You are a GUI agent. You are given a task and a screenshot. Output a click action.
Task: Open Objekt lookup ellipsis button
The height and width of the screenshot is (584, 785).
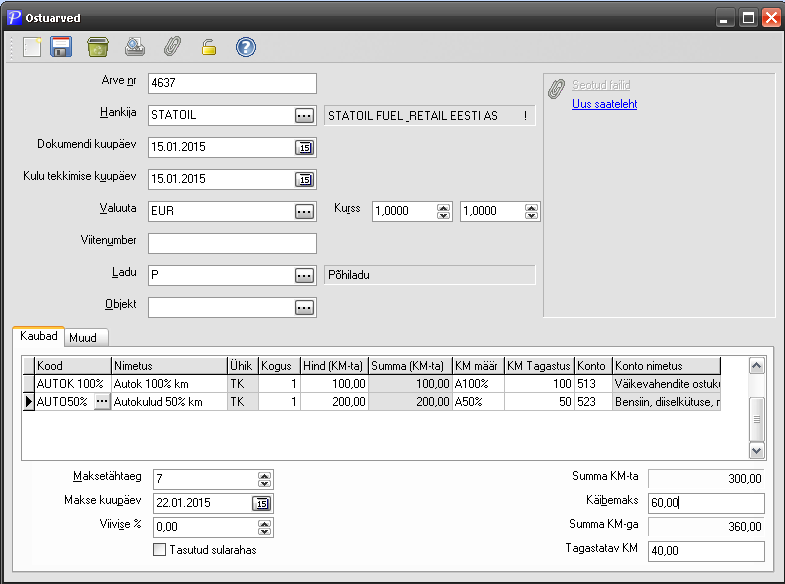pyautogui.click(x=304, y=308)
